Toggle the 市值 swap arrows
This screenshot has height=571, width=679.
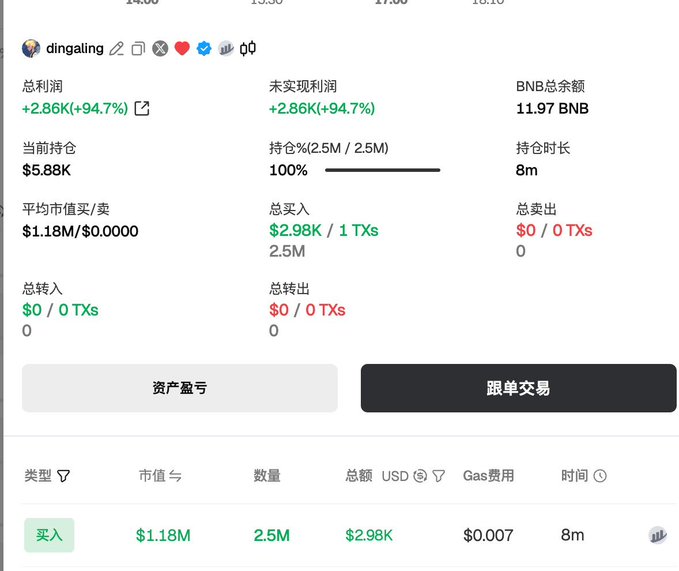[x=175, y=476]
